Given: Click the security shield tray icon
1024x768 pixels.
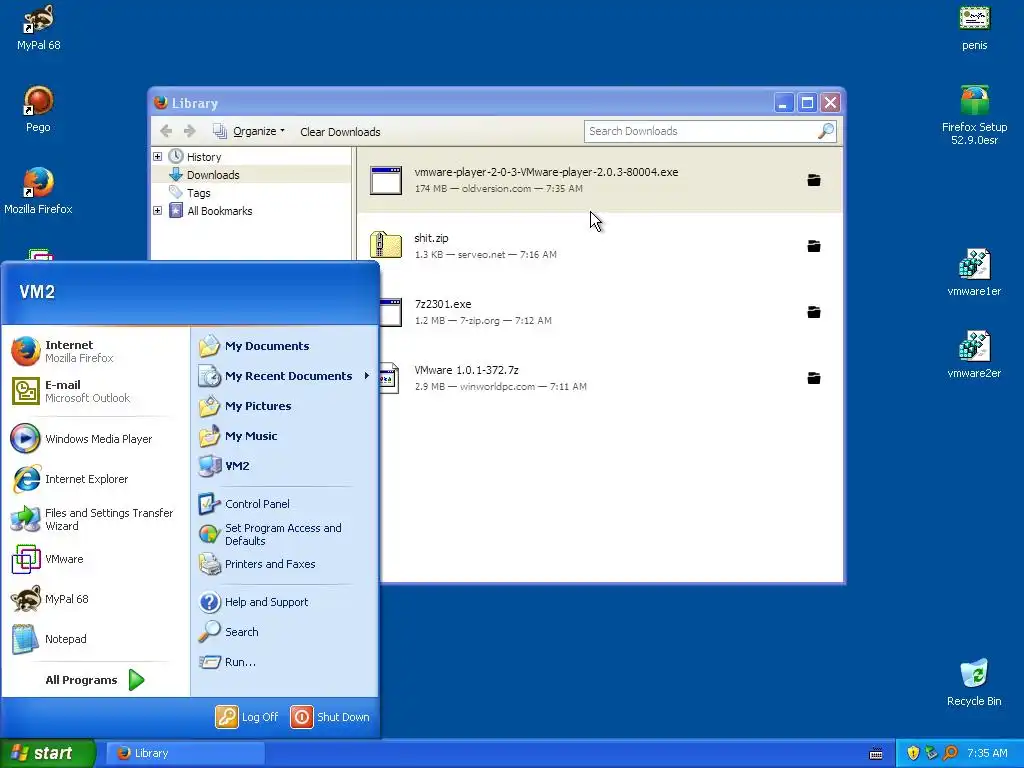Looking at the screenshot, I should coord(913,753).
